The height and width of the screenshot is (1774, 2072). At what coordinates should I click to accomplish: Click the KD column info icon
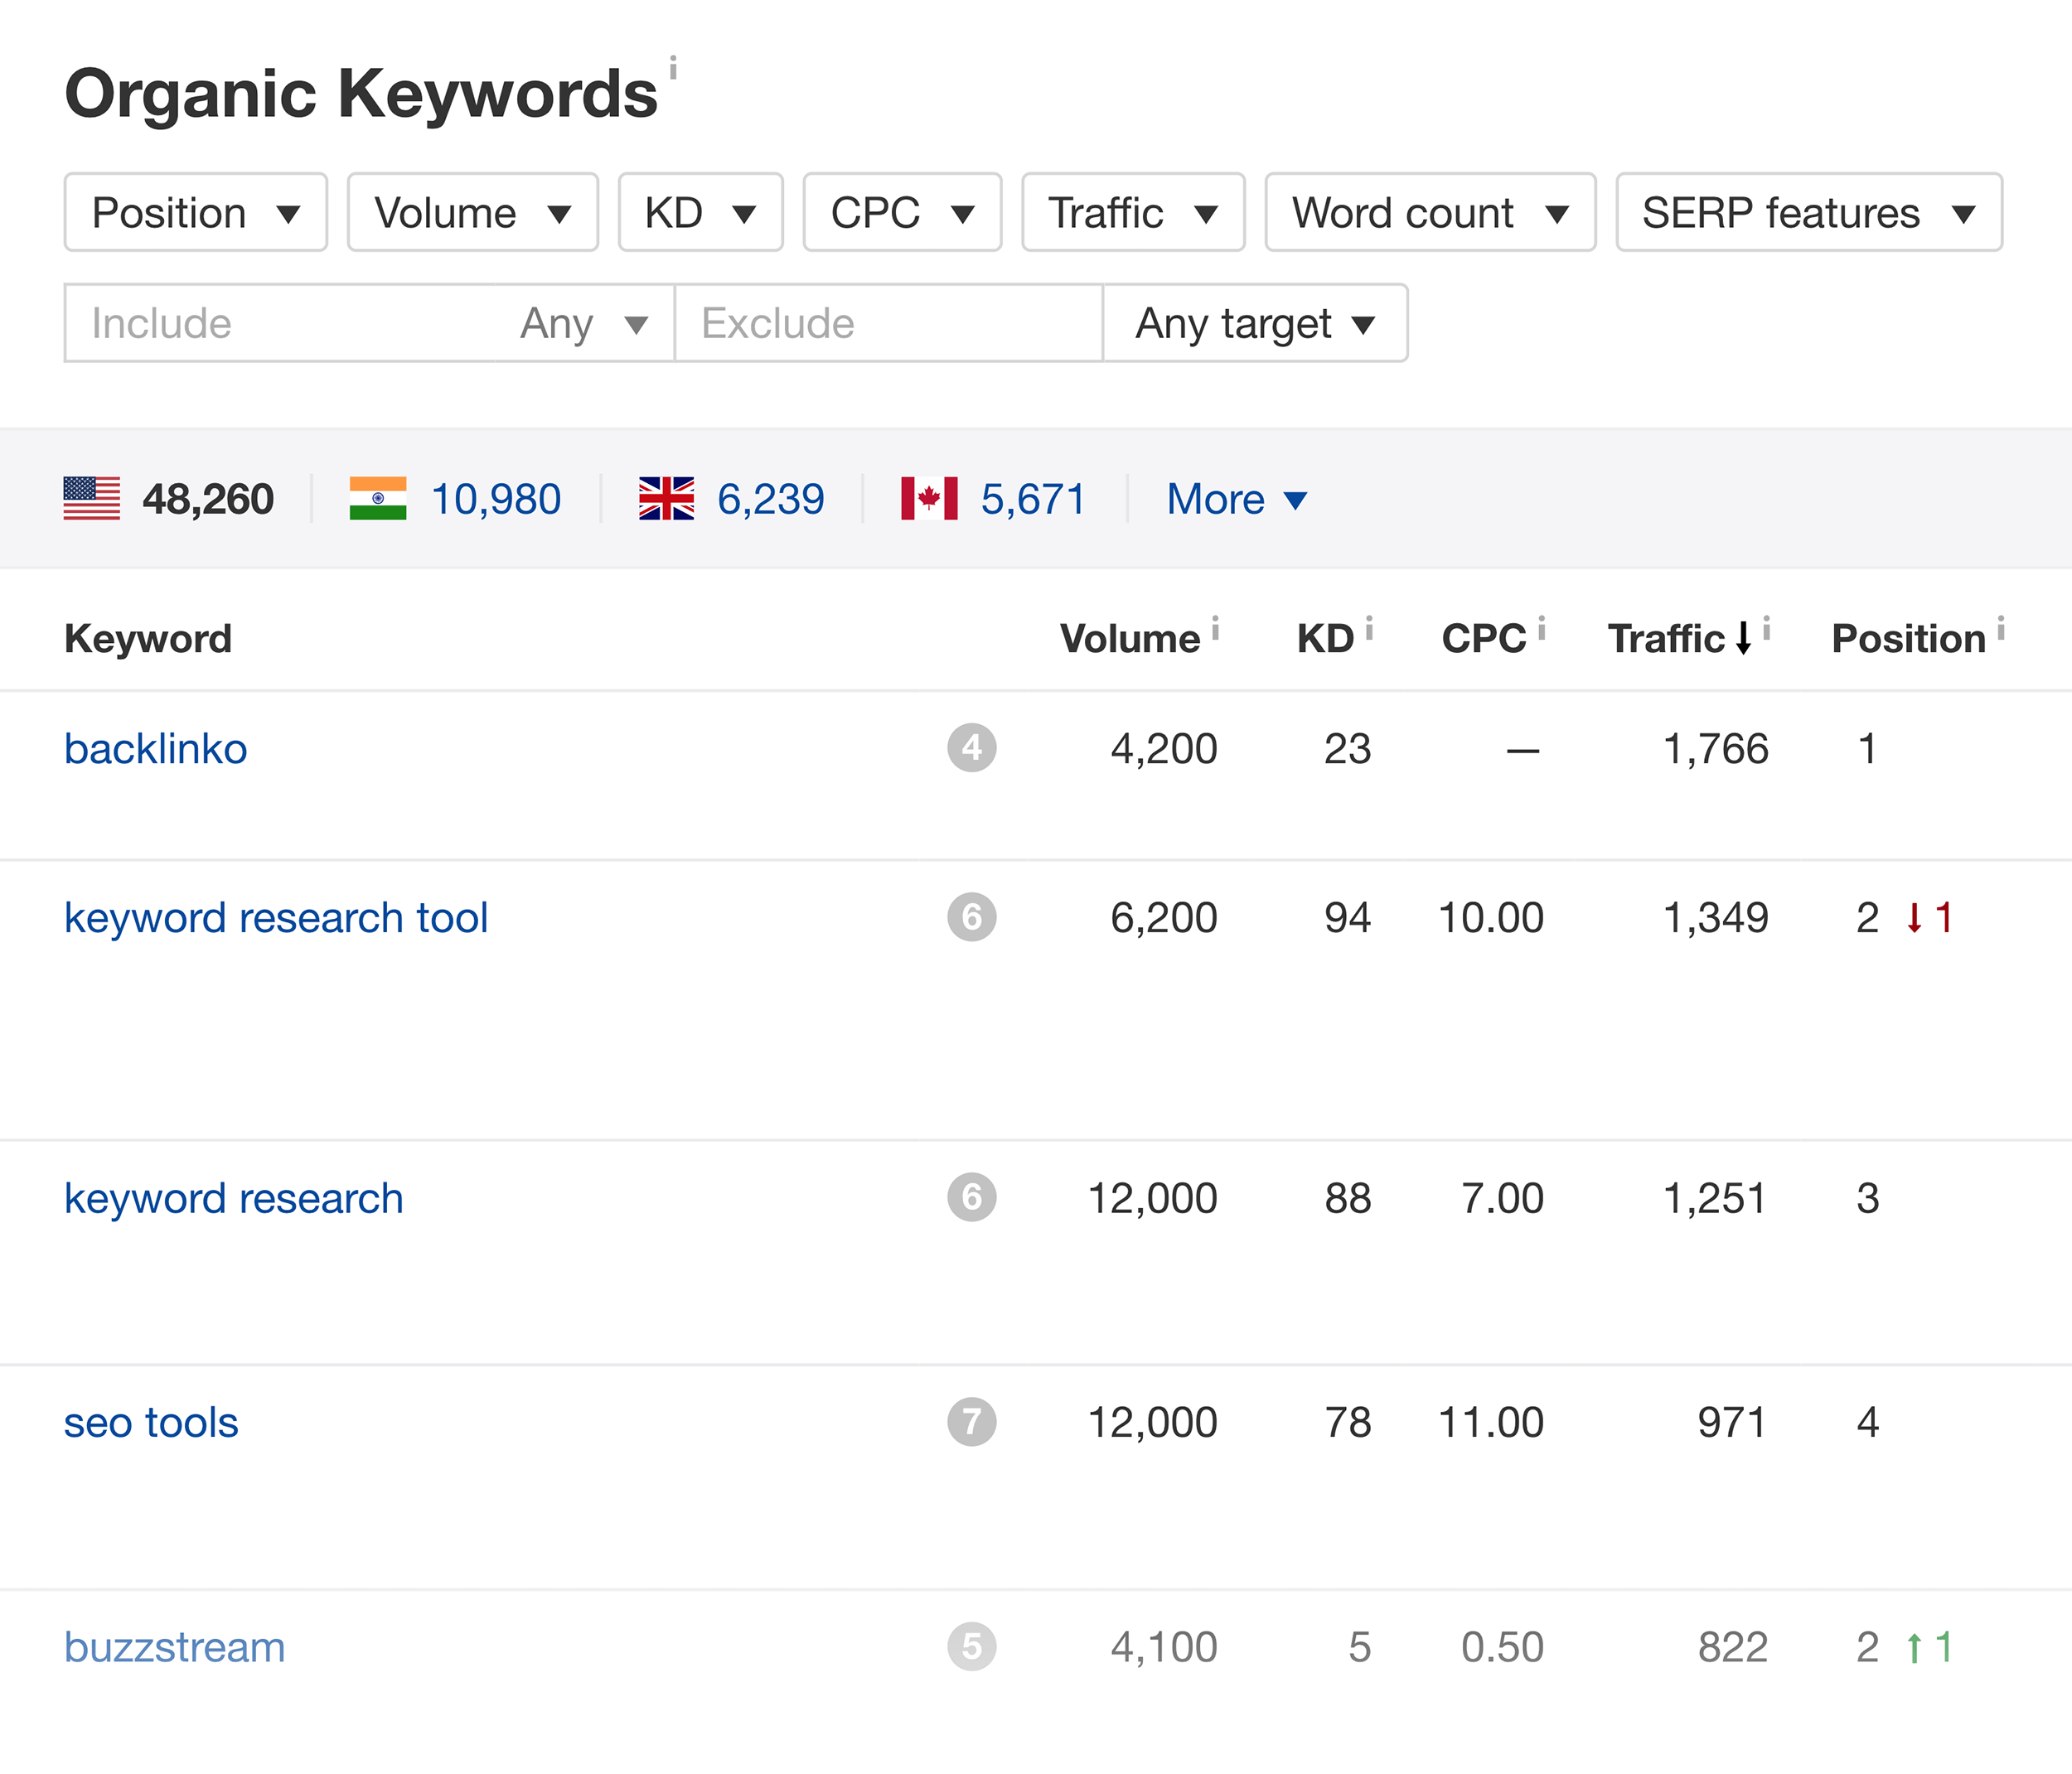(1369, 628)
